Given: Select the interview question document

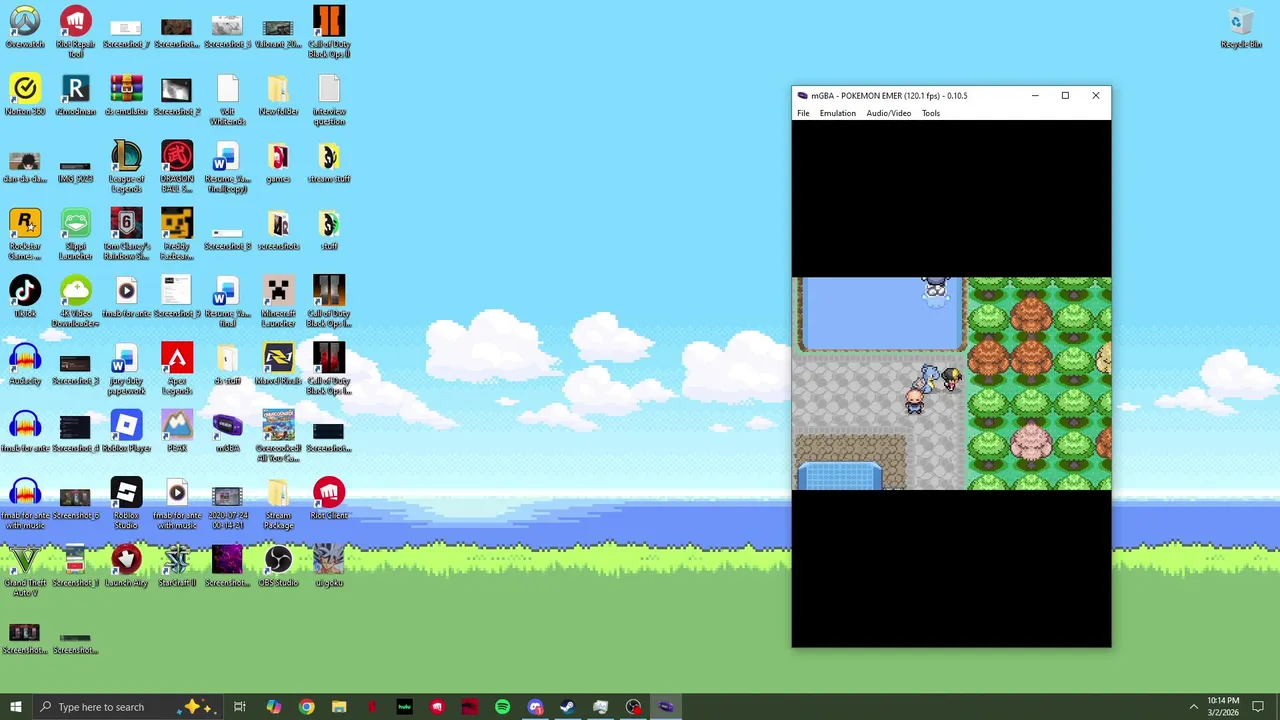Looking at the screenshot, I should point(329,99).
